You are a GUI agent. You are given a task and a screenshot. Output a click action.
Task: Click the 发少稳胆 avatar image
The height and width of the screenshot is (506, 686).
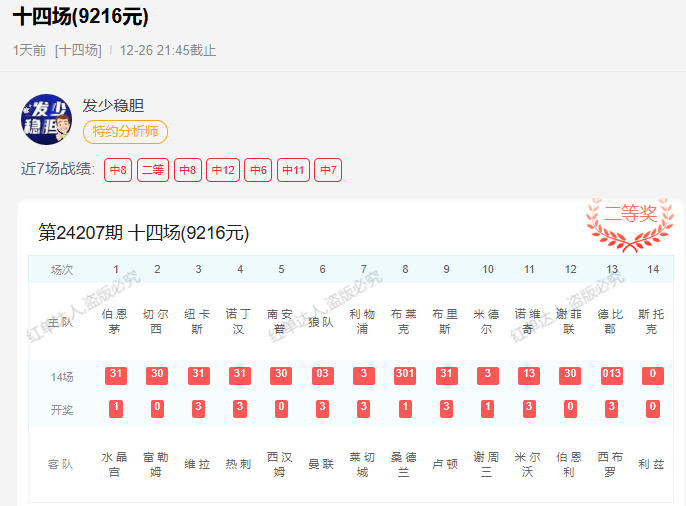pyautogui.click(x=46, y=120)
